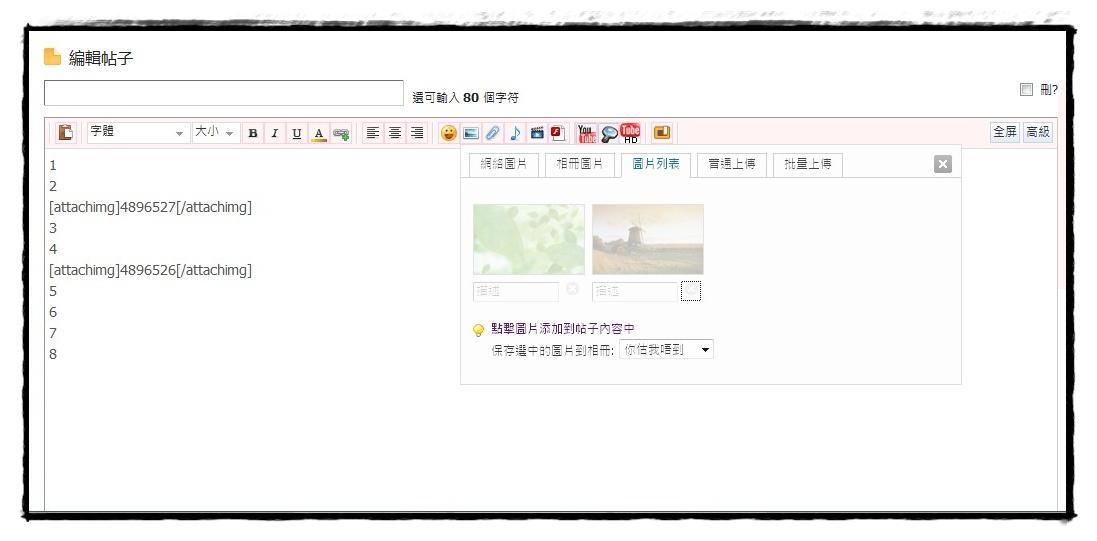Insert a link with the chain icon
Screen dimensions: 1097x541
click(x=342, y=133)
